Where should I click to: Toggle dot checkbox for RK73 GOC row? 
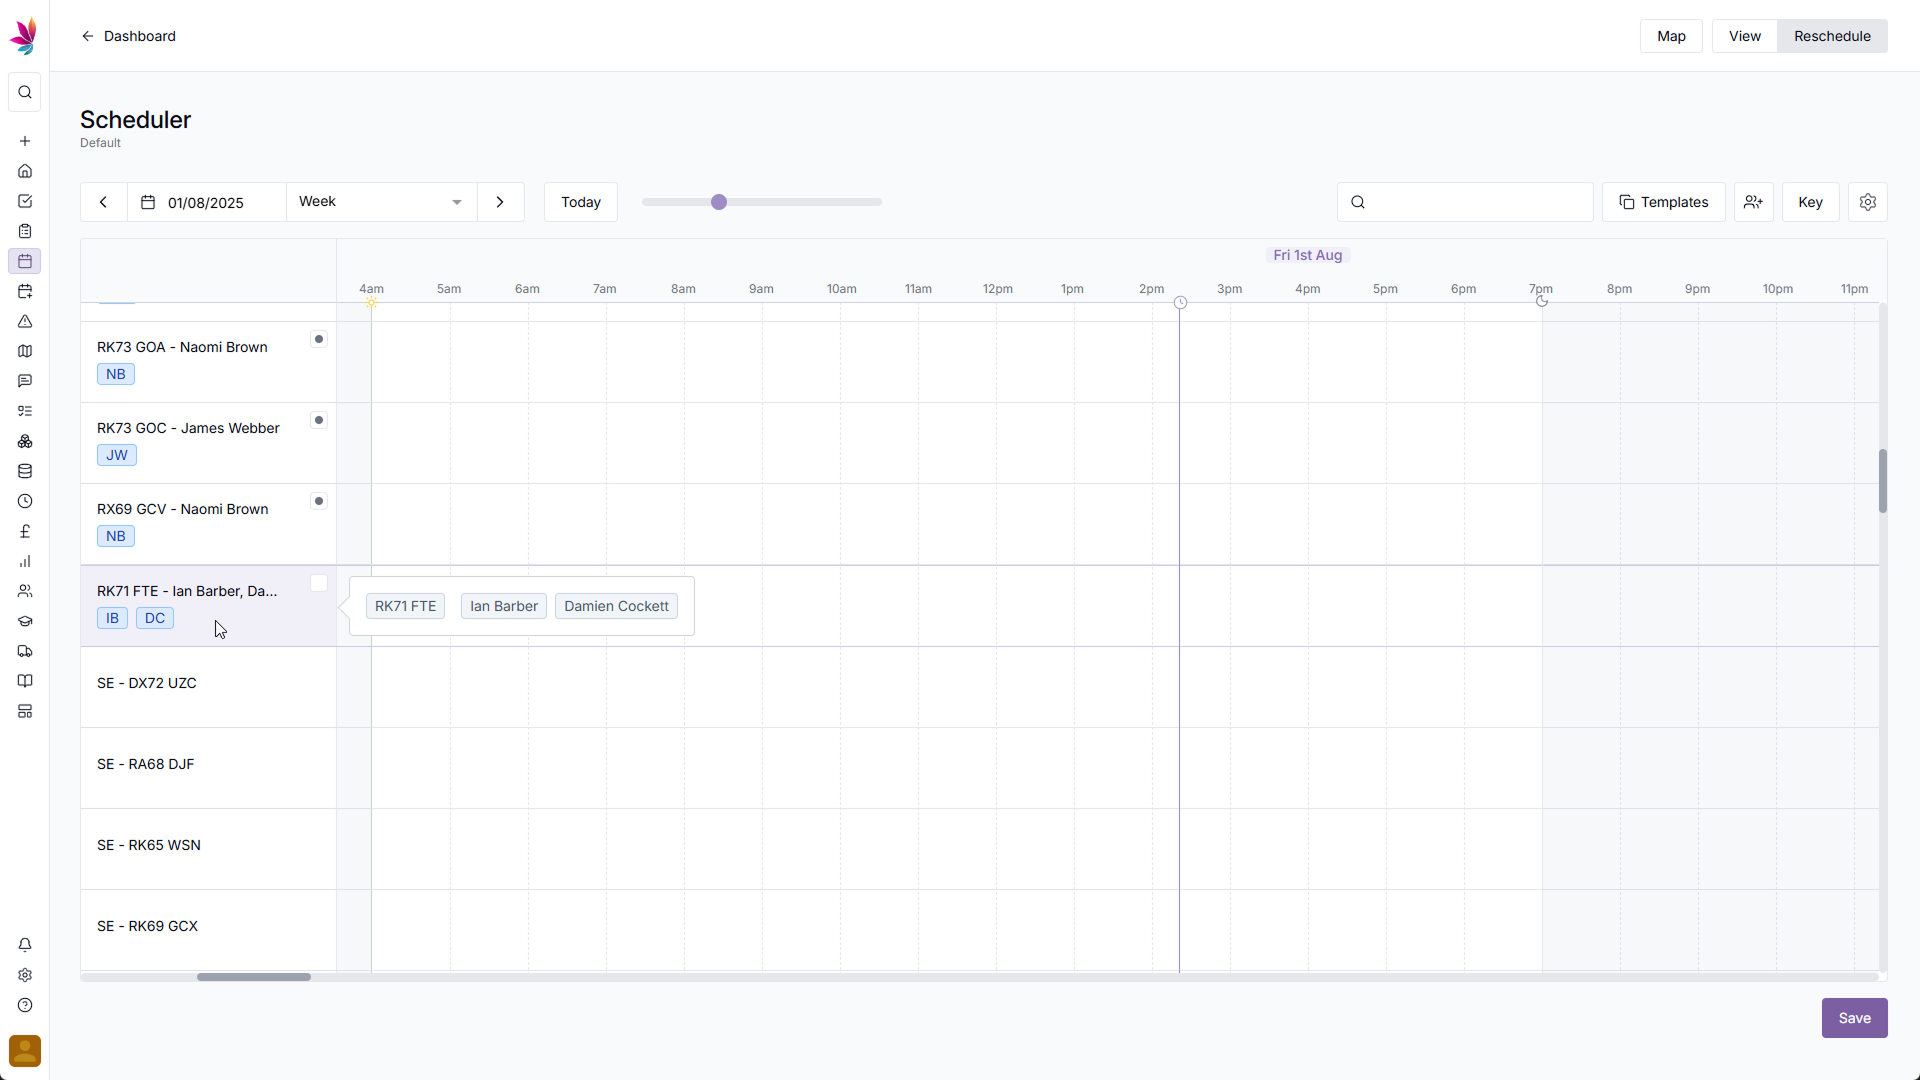click(319, 420)
